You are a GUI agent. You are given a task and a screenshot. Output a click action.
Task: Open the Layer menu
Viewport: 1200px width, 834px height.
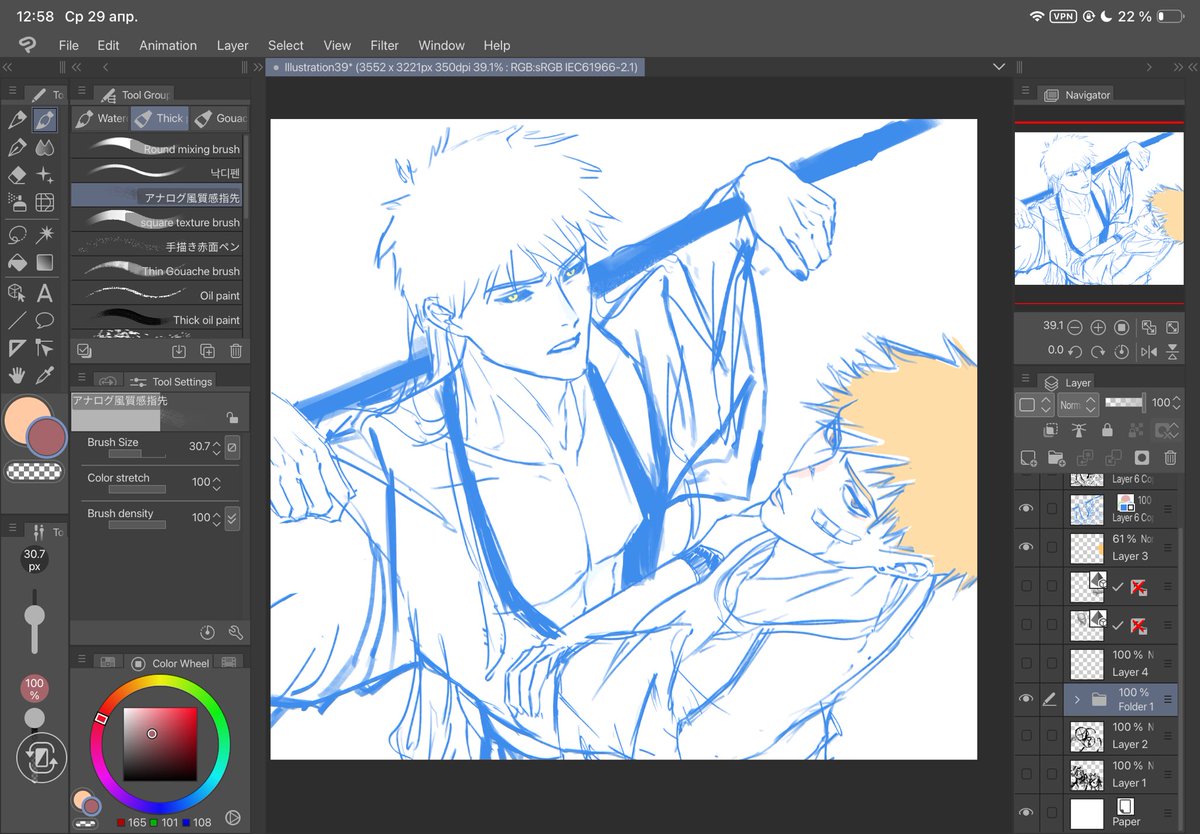click(233, 45)
